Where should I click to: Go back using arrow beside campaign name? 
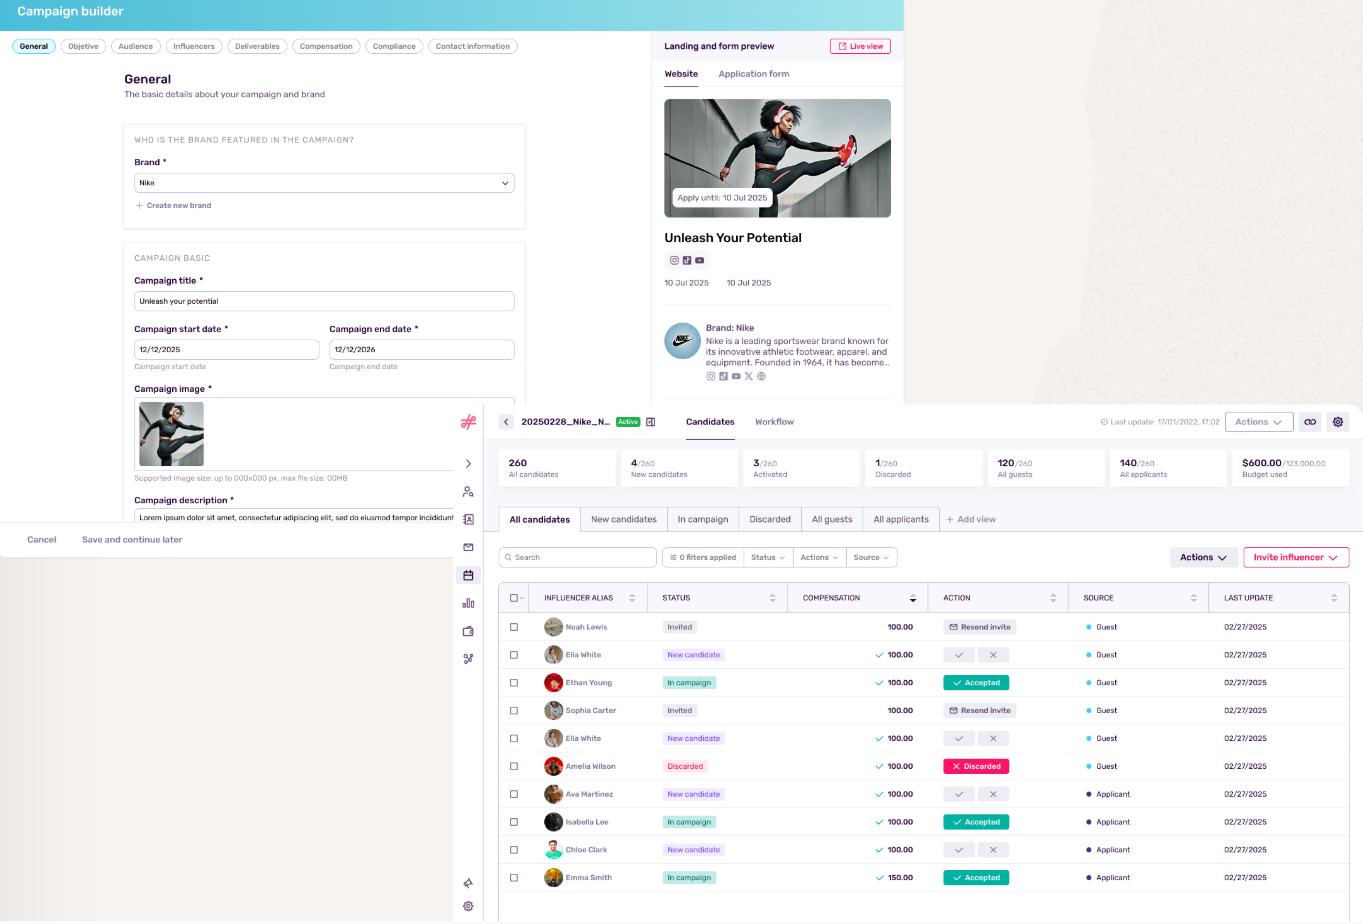coord(506,422)
